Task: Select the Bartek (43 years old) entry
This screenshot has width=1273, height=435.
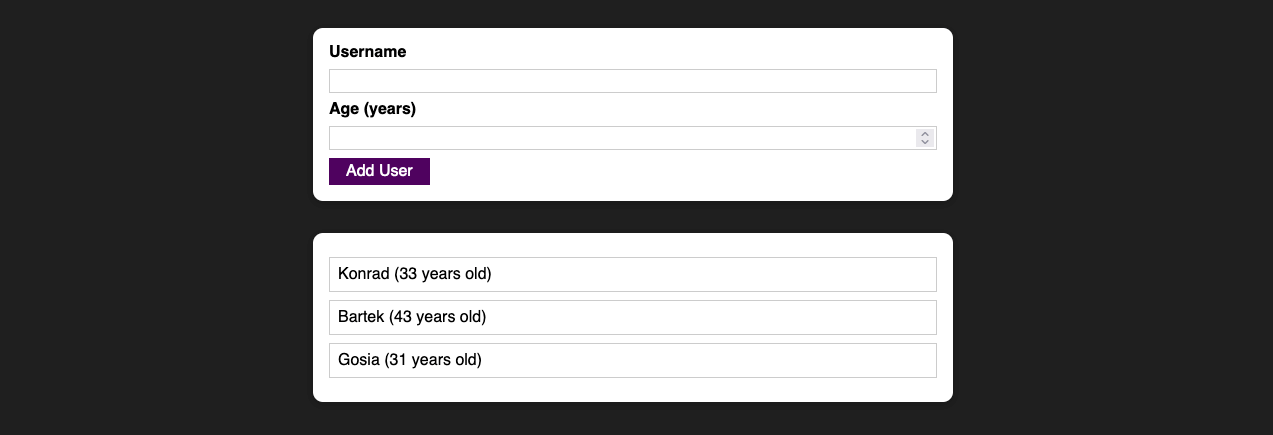Action: (x=632, y=317)
